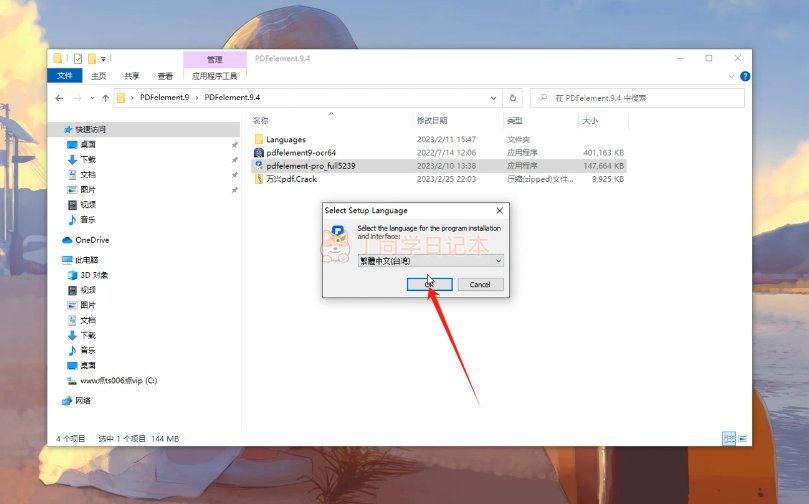Viewport: 809px width, 504px height.
Task: Click the 万兴pdf.Crack zip icon
Action: click(x=259, y=179)
